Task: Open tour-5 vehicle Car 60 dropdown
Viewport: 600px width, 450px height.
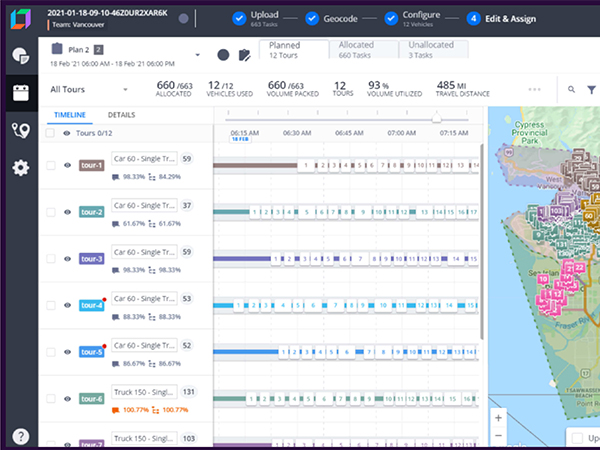Action: (x=144, y=346)
